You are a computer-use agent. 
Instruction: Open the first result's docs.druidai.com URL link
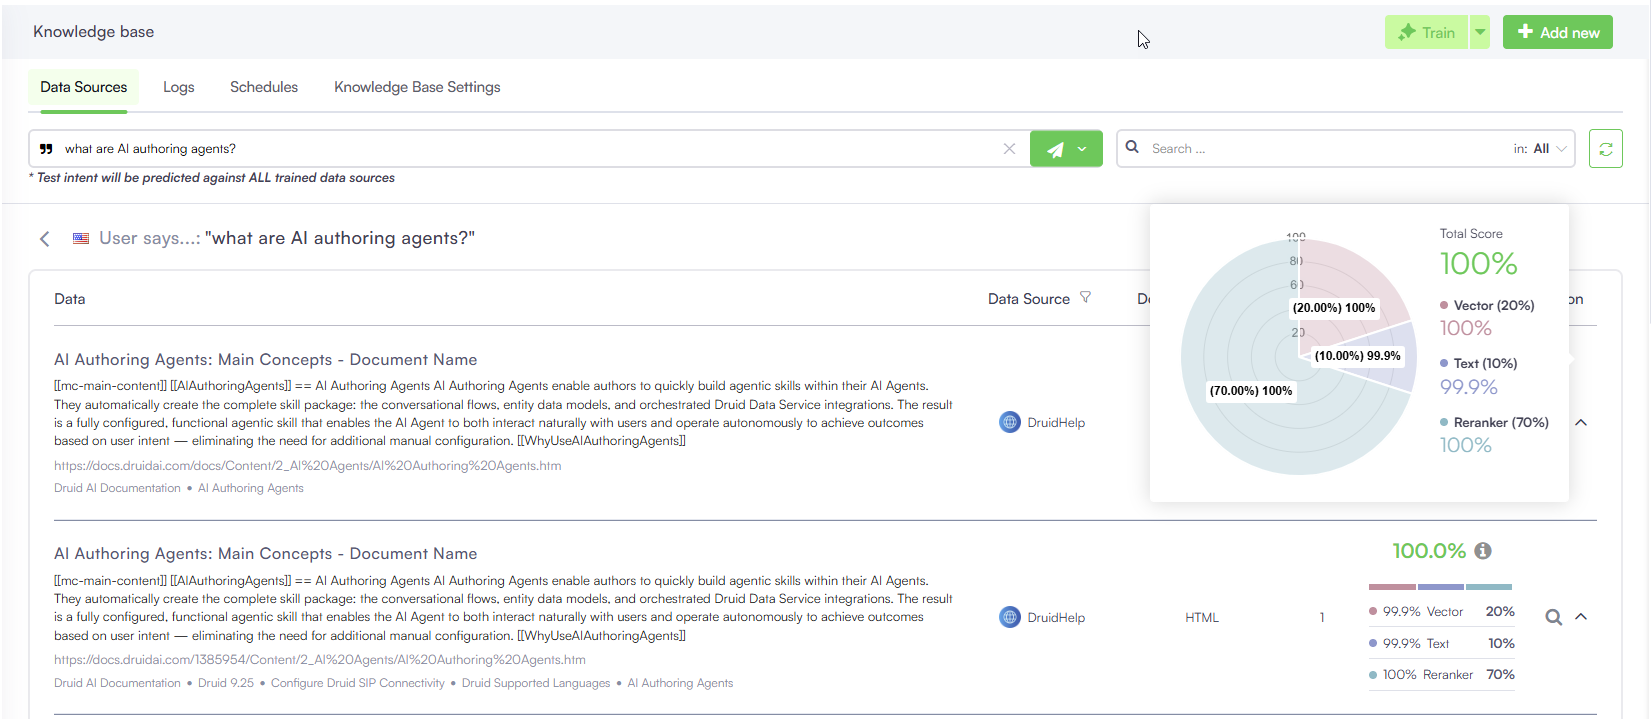308,466
